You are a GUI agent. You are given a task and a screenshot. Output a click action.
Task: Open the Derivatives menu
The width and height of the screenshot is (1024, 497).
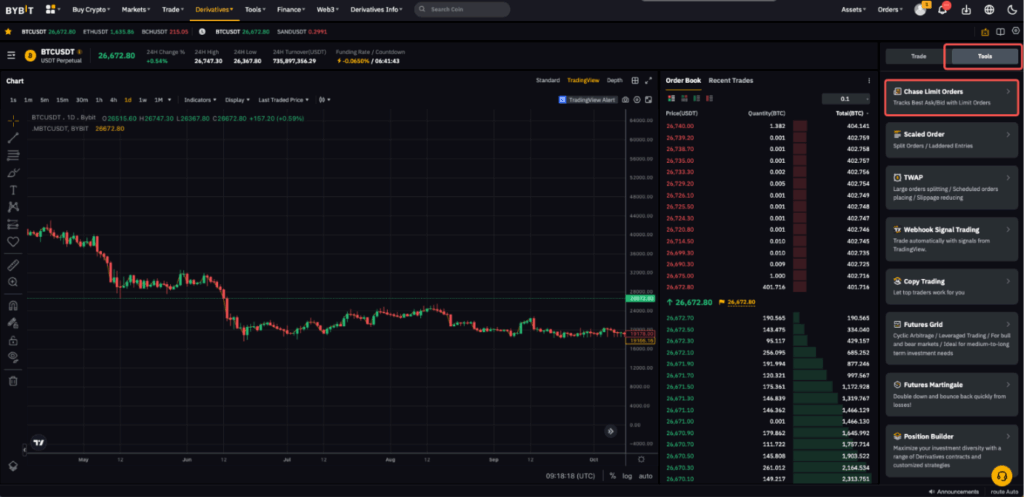214,9
